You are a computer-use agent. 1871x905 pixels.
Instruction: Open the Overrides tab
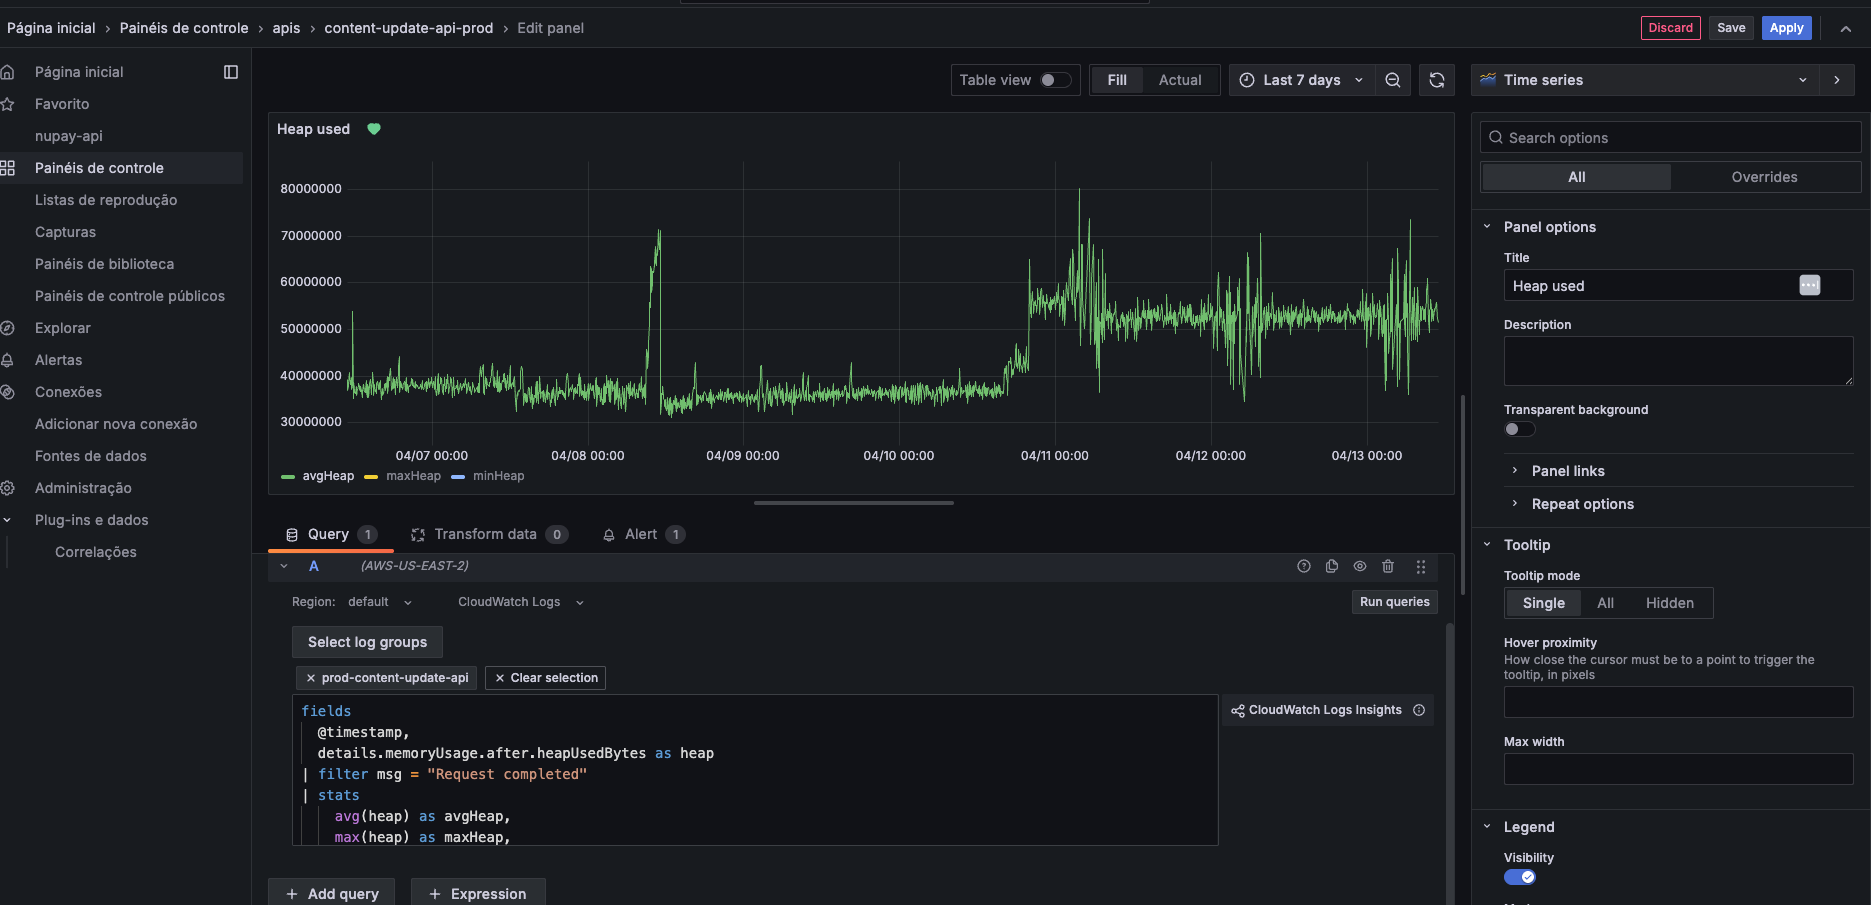point(1764,177)
